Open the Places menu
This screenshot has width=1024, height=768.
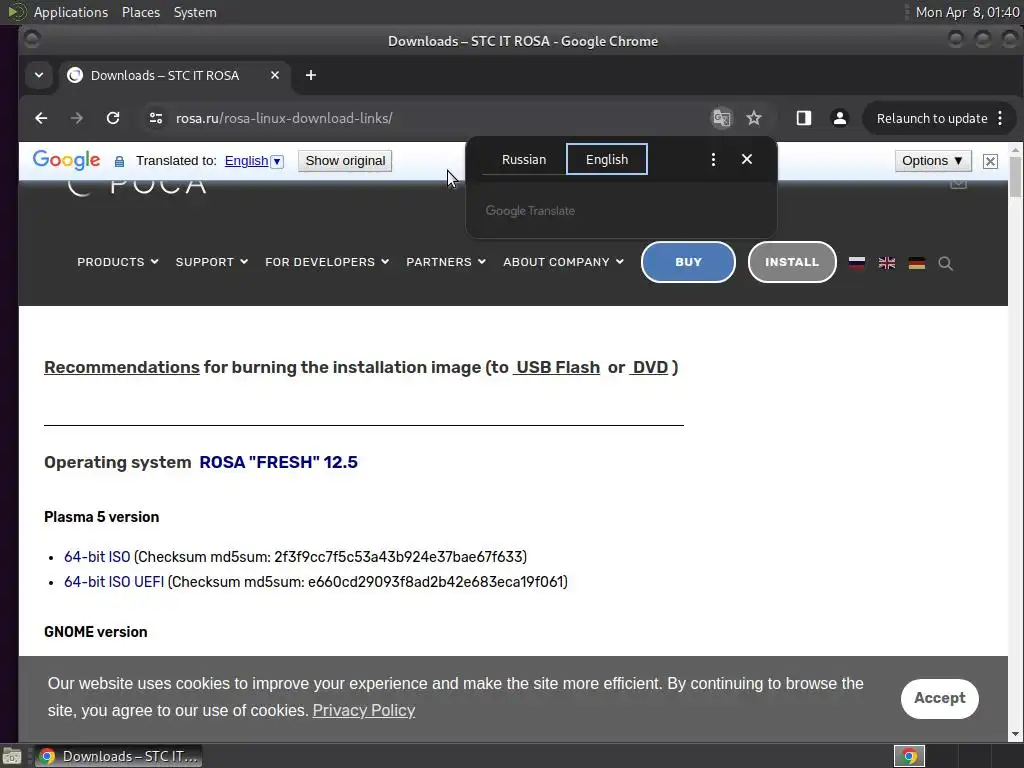tap(140, 12)
